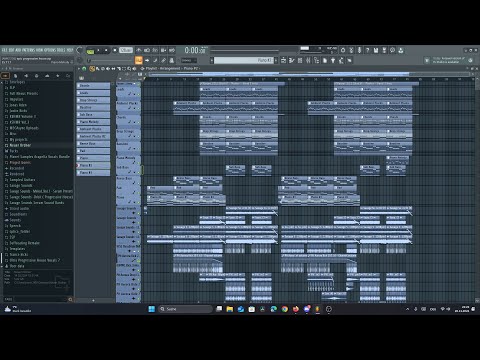Expand the Impulses folder in browser
The height and width of the screenshot is (360, 480).
click(14, 99)
